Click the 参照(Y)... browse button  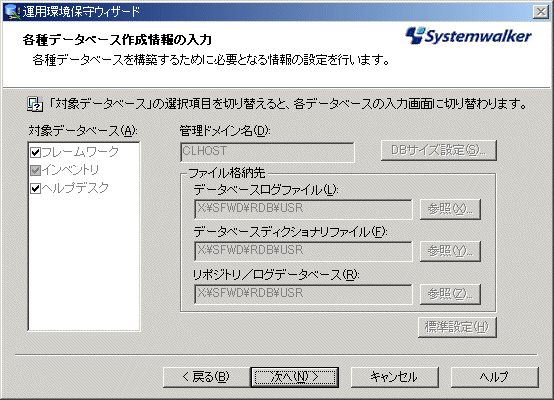450,251
